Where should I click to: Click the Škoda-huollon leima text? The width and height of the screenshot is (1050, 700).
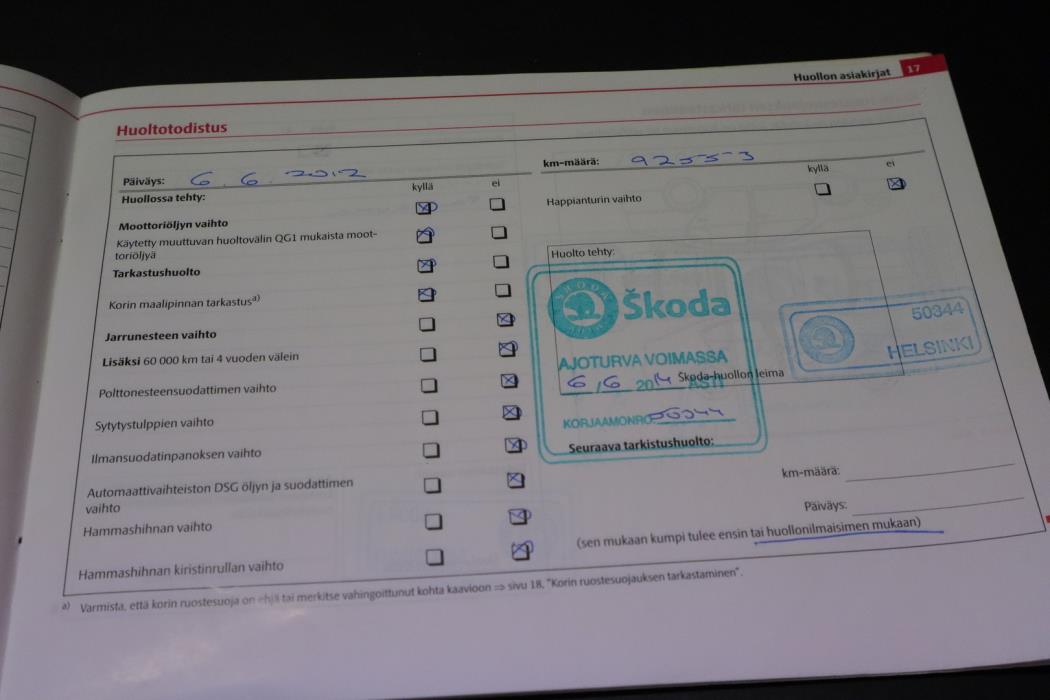tap(731, 374)
